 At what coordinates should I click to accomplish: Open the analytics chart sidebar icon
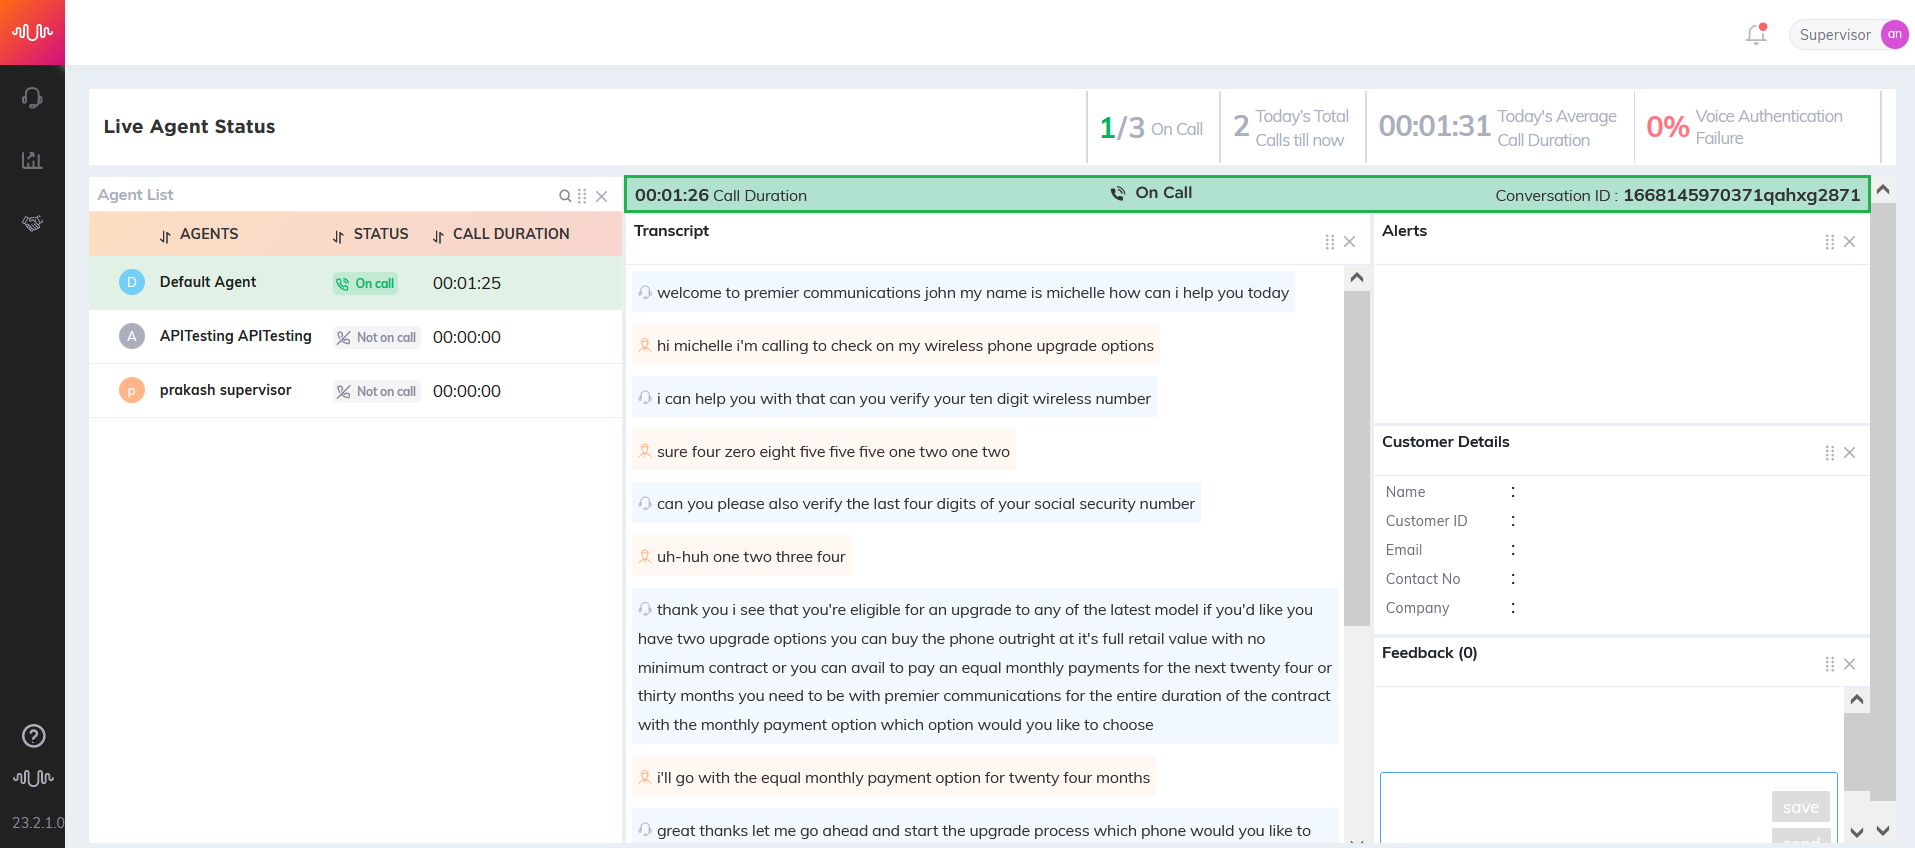point(32,160)
